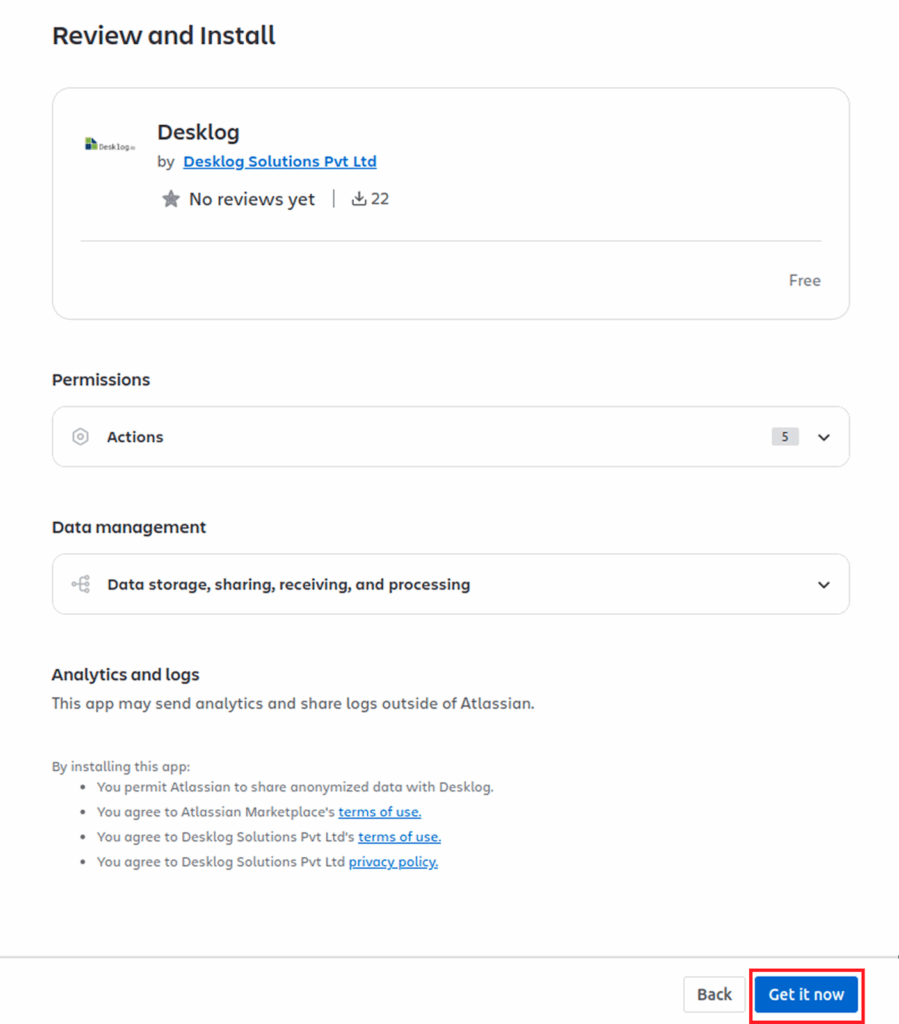Click the downloads count icon
The image size is (899, 1024).
click(x=359, y=199)
